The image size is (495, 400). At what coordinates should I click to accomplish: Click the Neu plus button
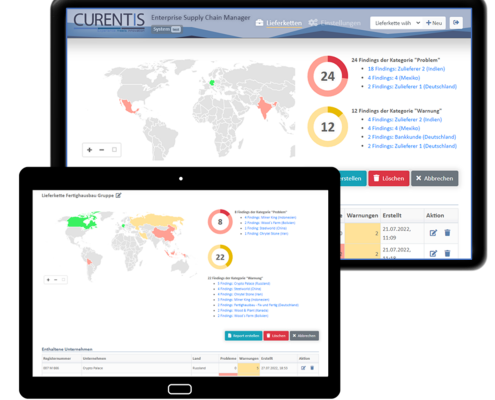click(x=434, y=23)
